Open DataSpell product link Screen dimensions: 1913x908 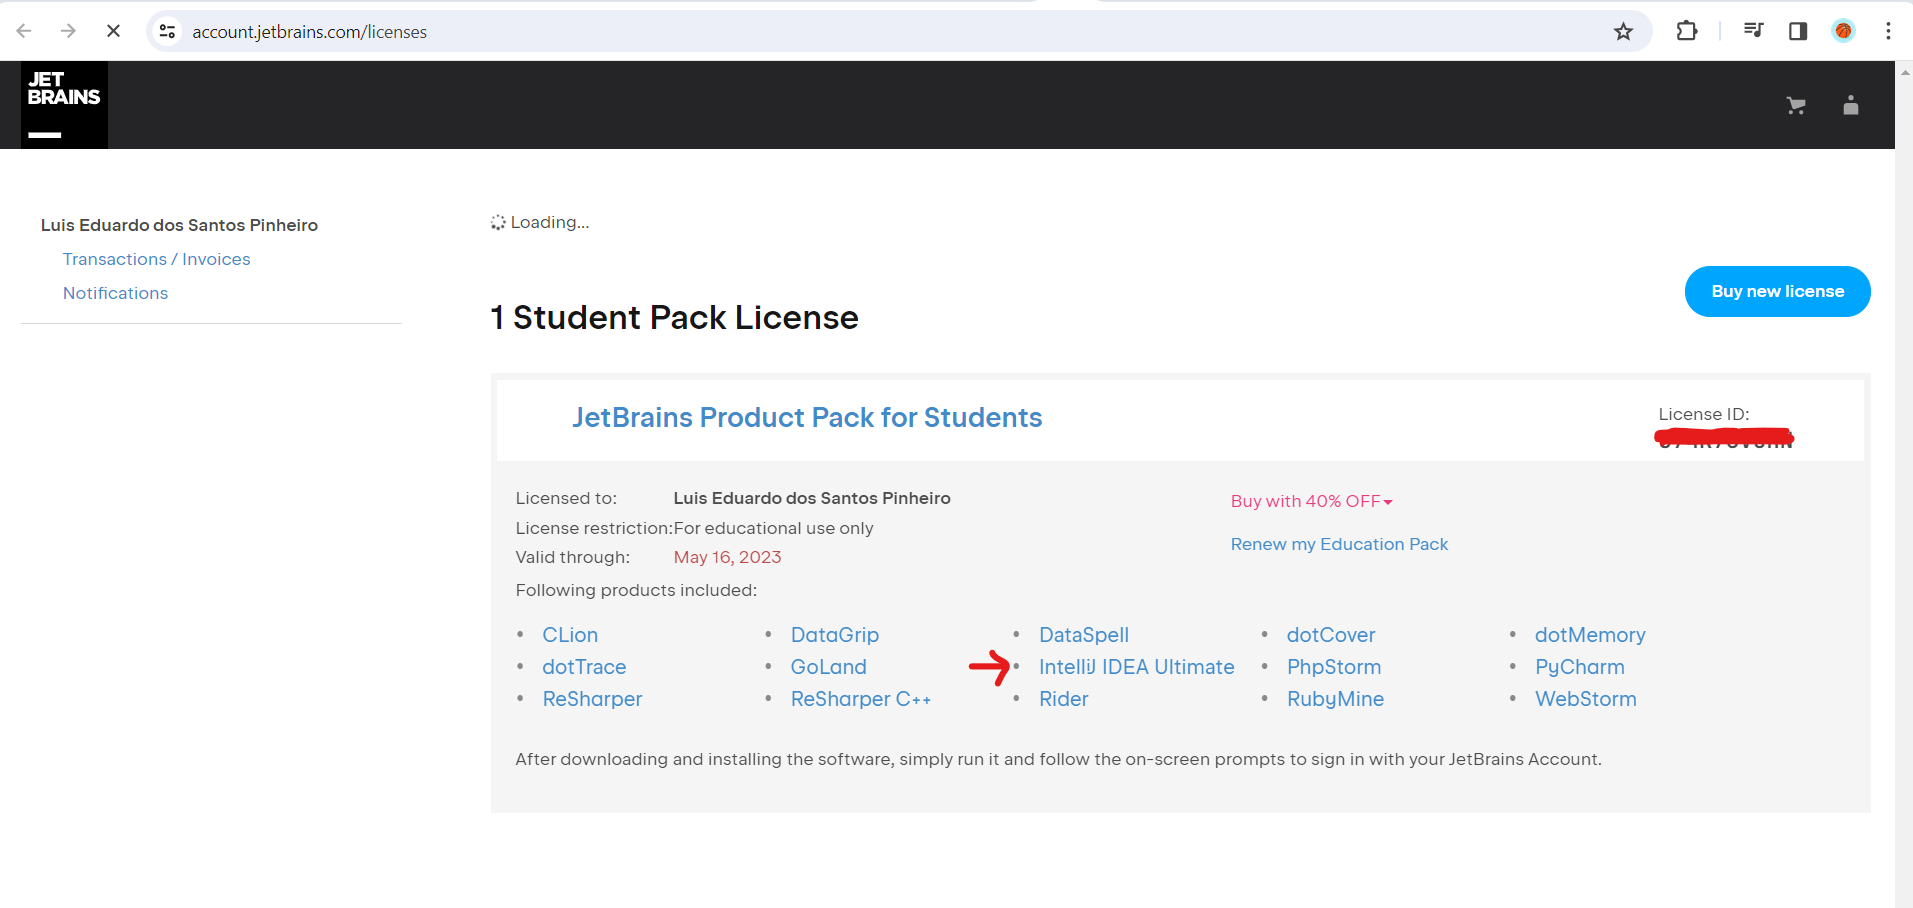1083,635
